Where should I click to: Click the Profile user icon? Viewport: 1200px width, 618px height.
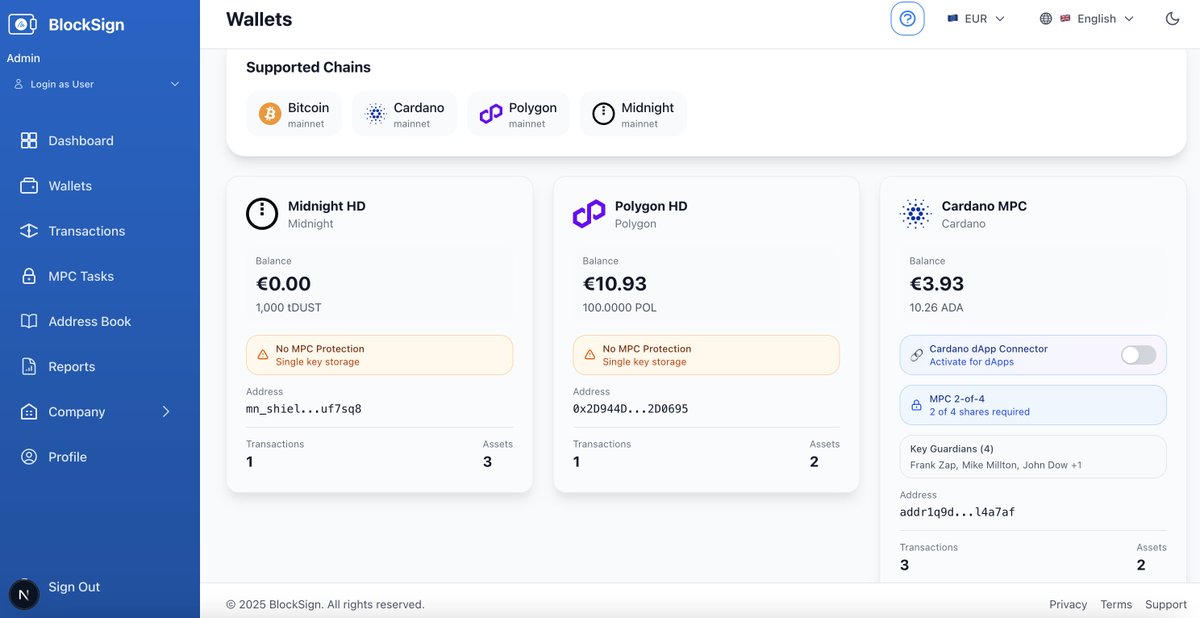(29, 457)
